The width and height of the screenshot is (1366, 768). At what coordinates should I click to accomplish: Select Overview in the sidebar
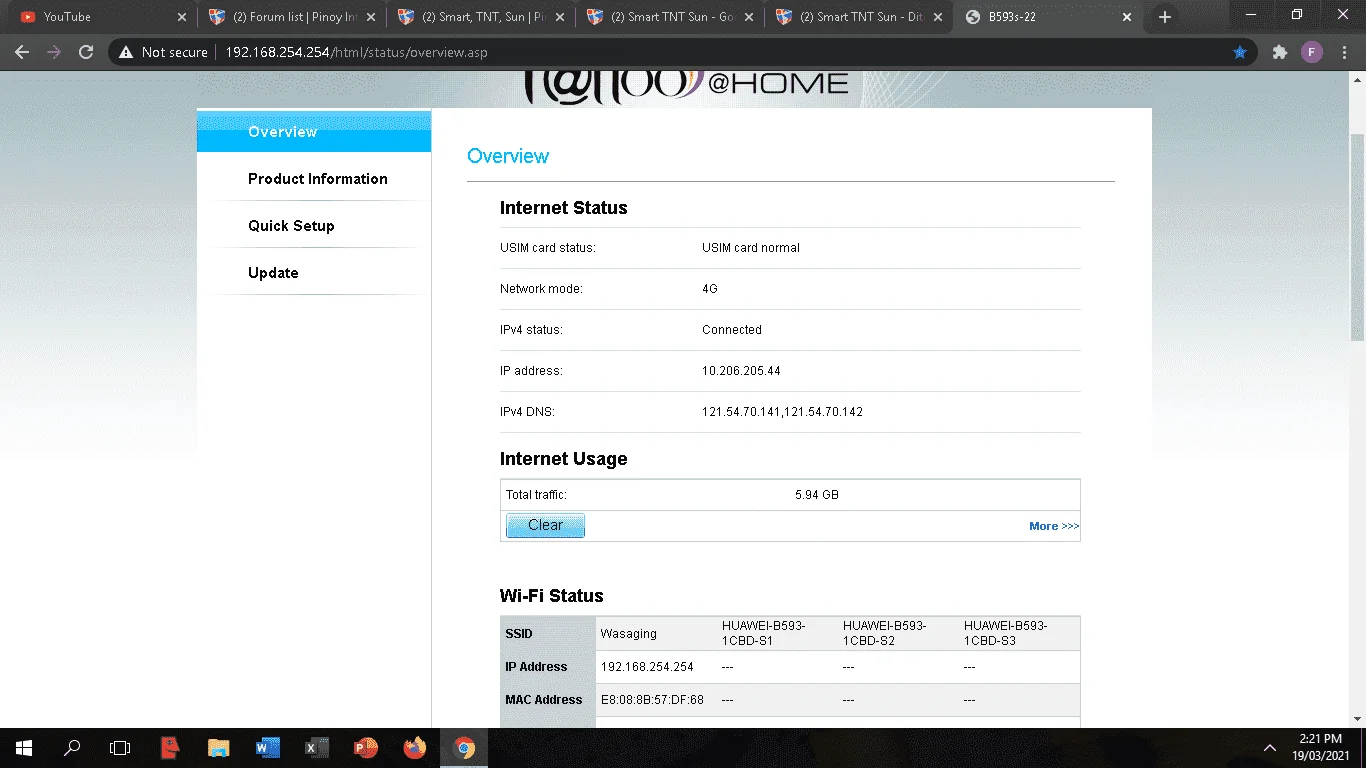314,132
